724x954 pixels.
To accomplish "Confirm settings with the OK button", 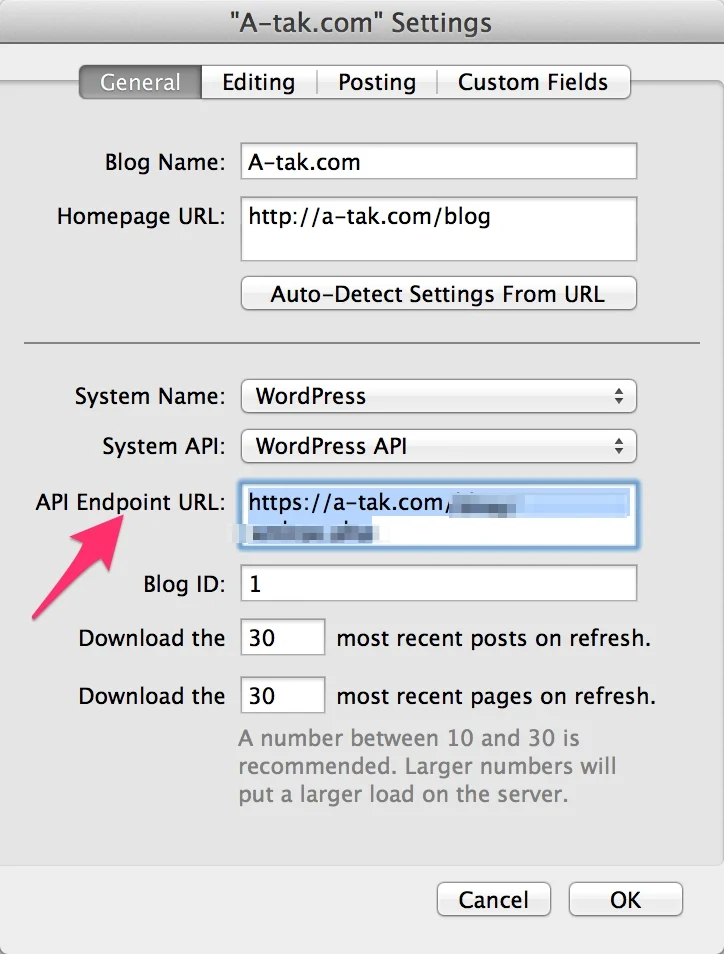I will point(625,899).
